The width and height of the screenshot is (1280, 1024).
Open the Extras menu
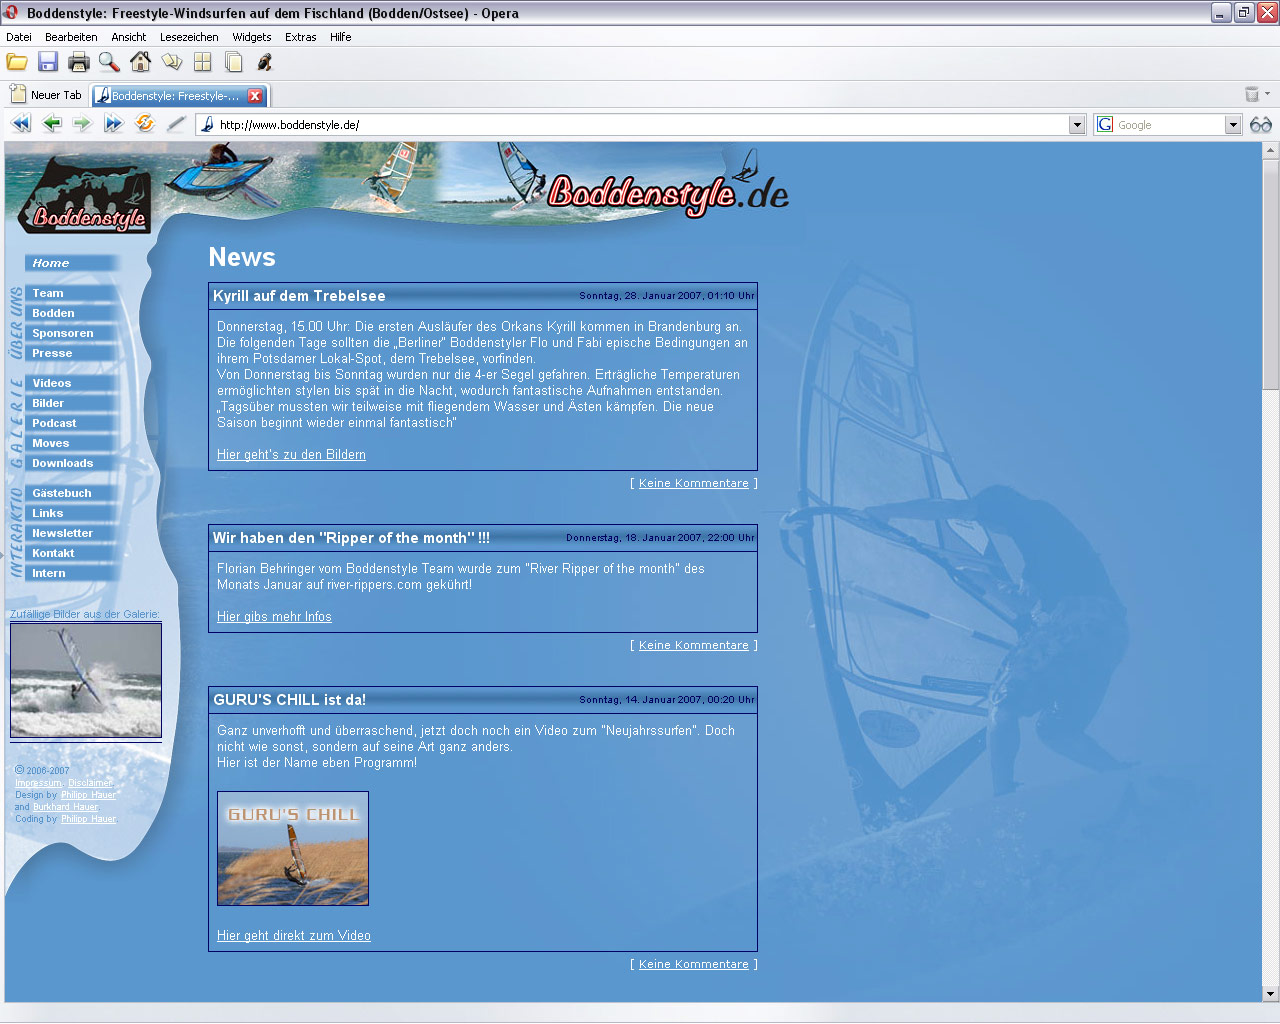(x=300, y=37)
